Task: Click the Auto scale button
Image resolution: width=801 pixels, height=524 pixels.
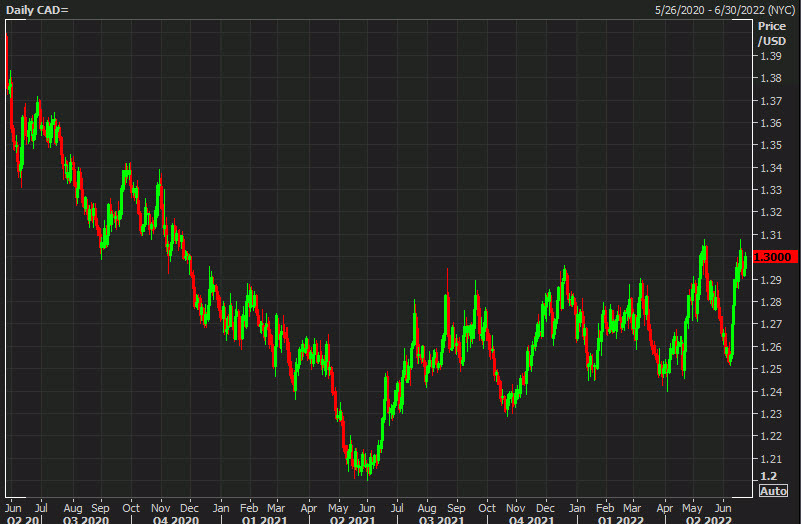Action: (x=773, y=491)
